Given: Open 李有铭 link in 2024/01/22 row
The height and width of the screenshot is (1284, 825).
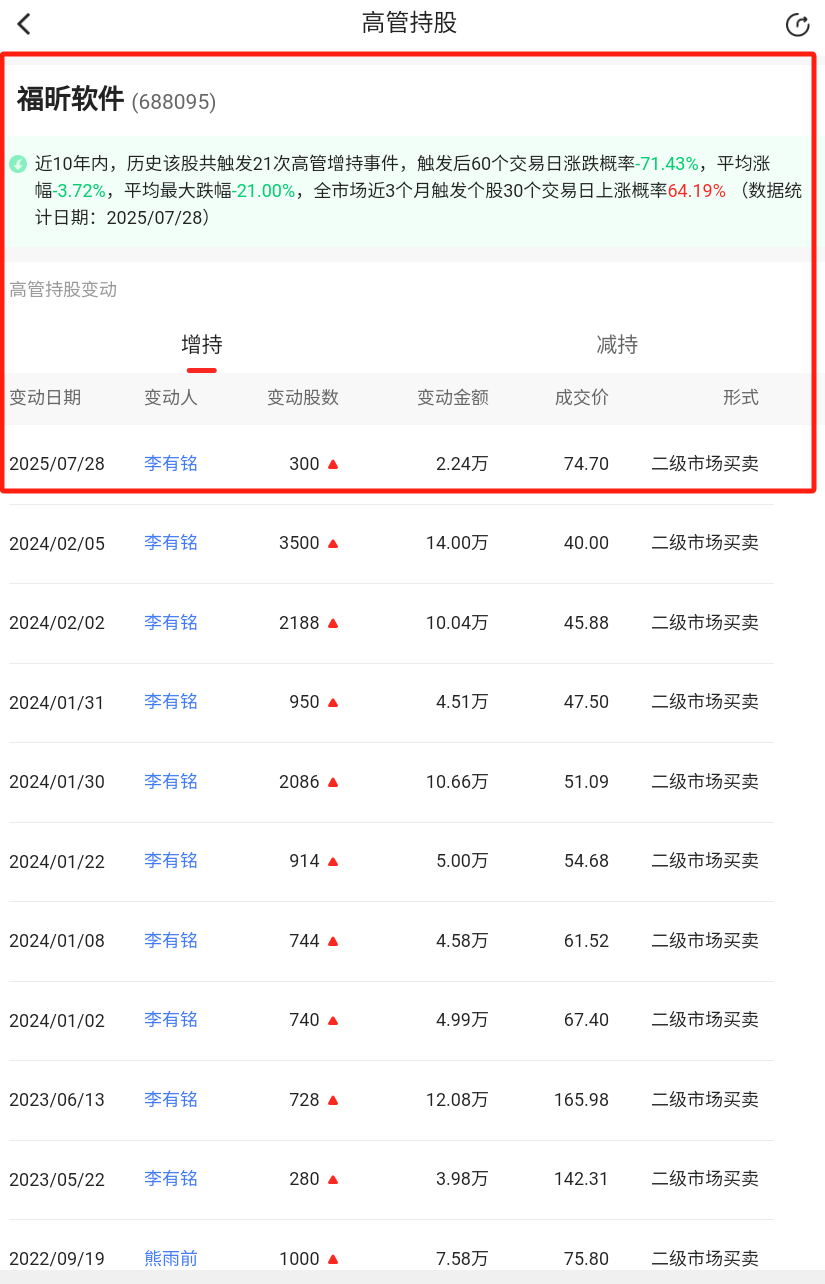Looking at the screenshot, I should coord(171,861).
